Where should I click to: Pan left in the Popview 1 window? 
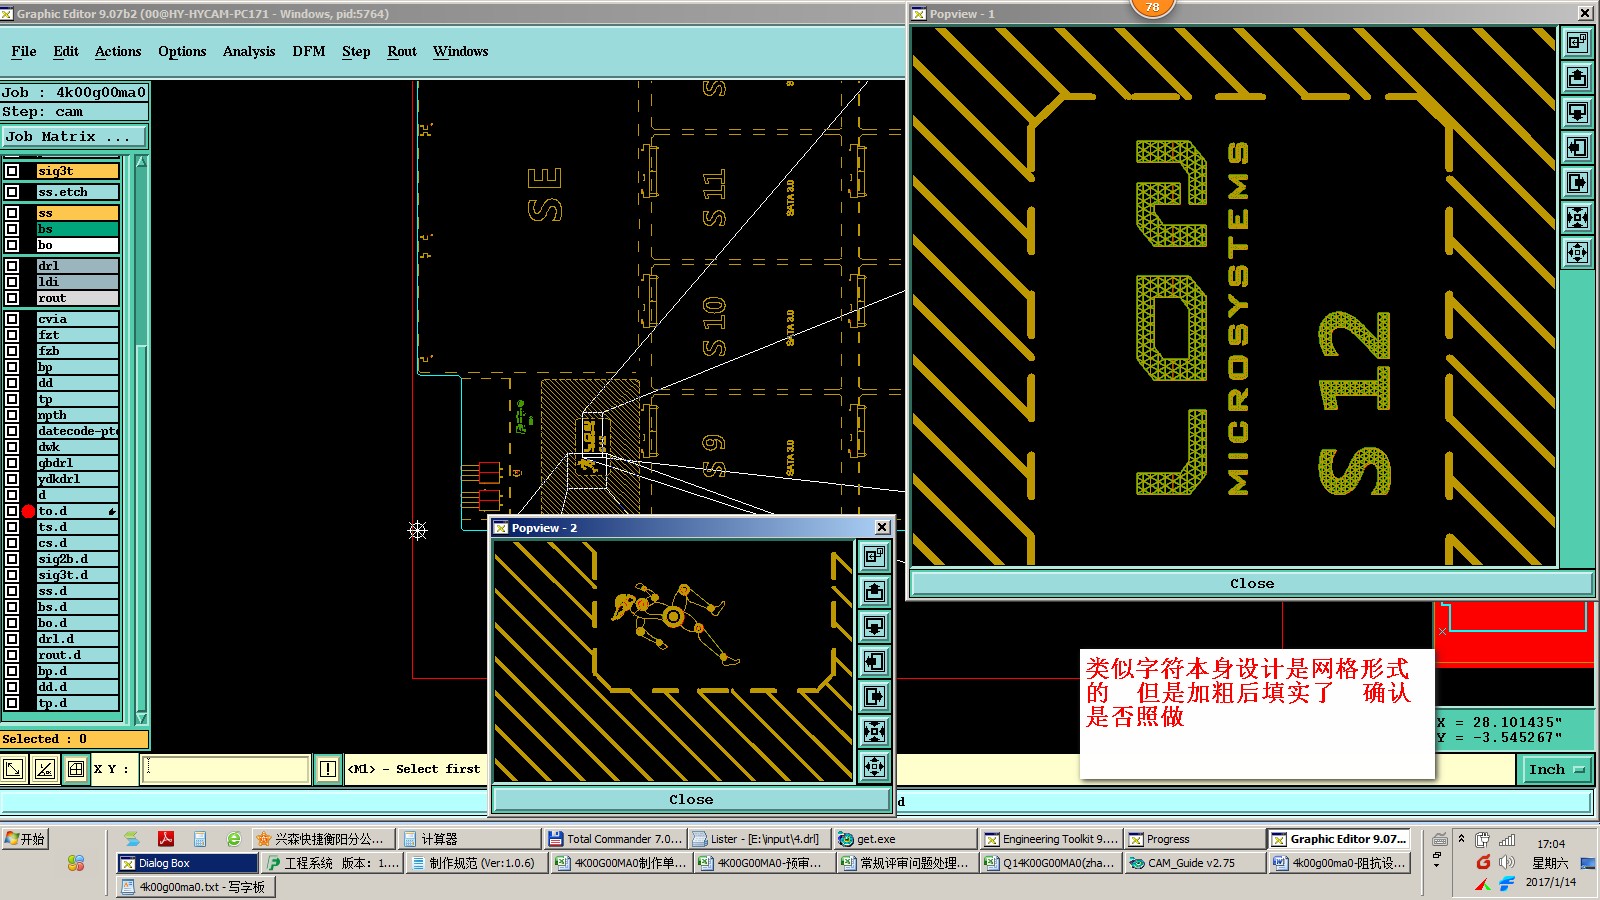[1577, 147]
